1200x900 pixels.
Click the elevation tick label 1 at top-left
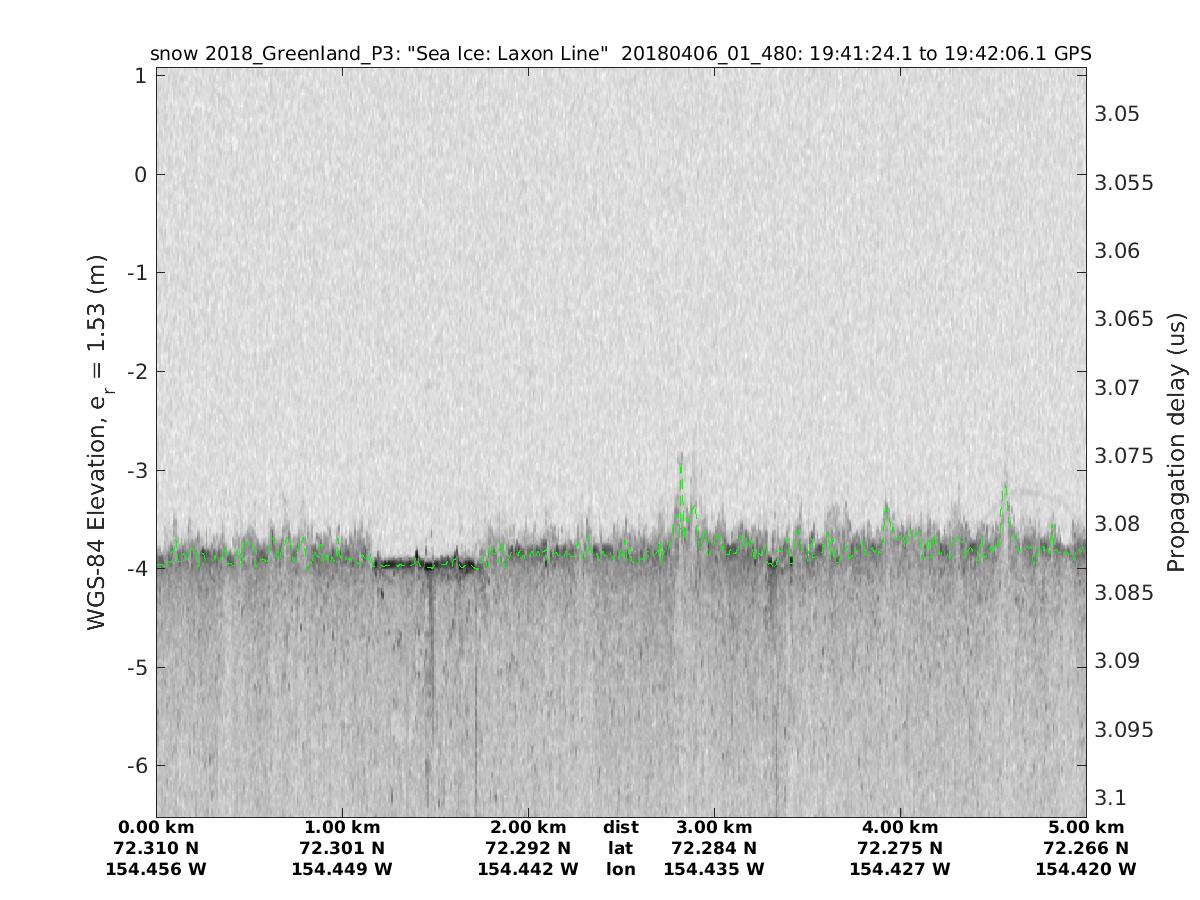point(141,76)
